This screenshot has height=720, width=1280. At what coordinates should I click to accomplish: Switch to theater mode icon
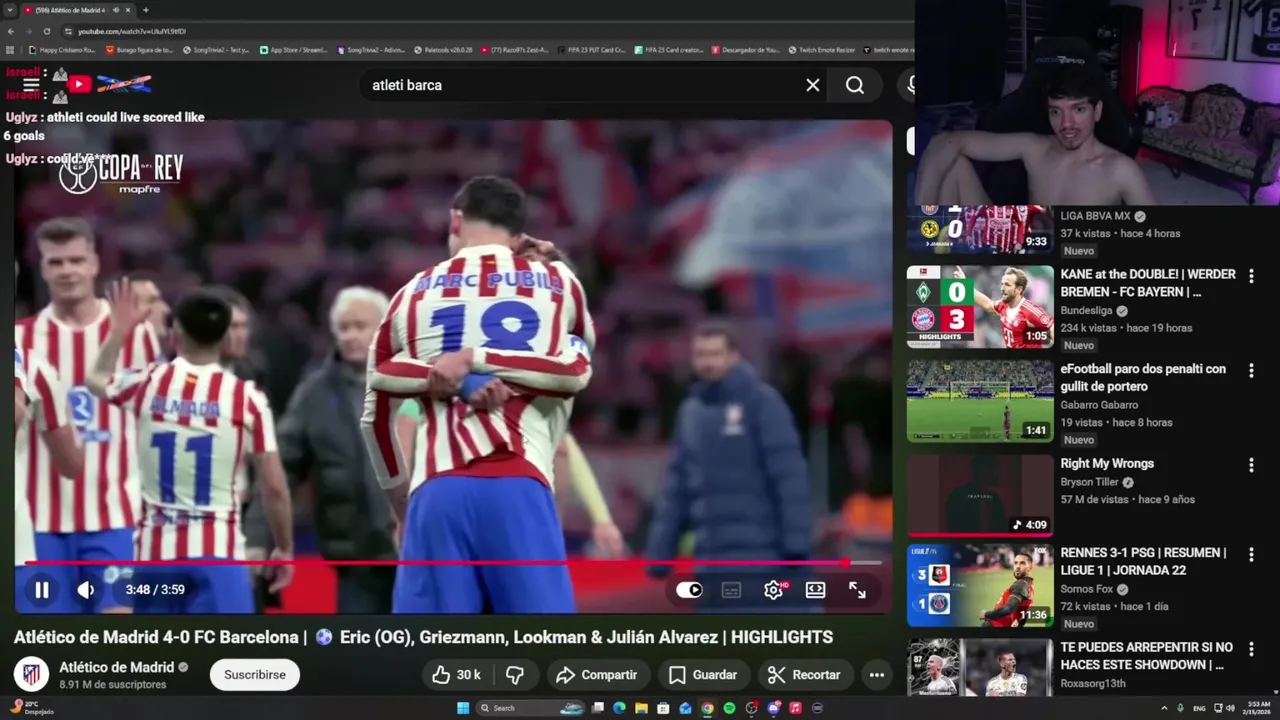[815, 590]
